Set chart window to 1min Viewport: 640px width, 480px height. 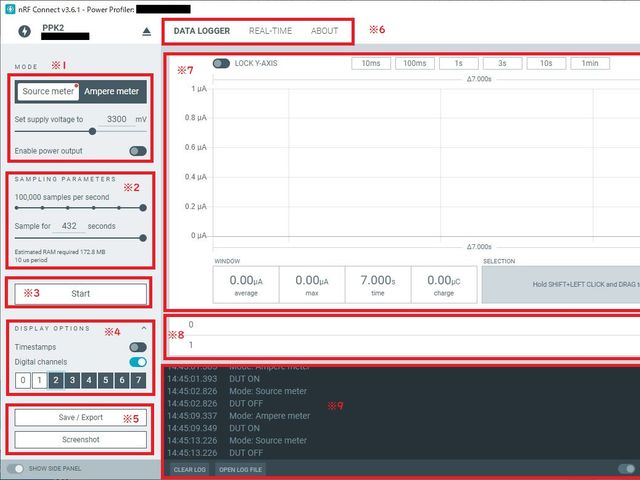(590, 63)
